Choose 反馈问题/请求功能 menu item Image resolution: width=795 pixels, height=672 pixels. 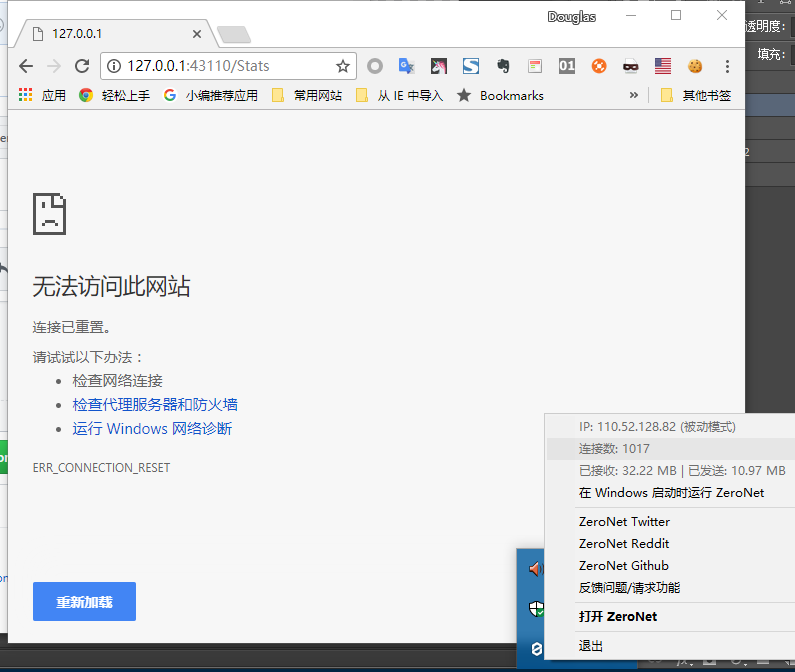(671, 588)
